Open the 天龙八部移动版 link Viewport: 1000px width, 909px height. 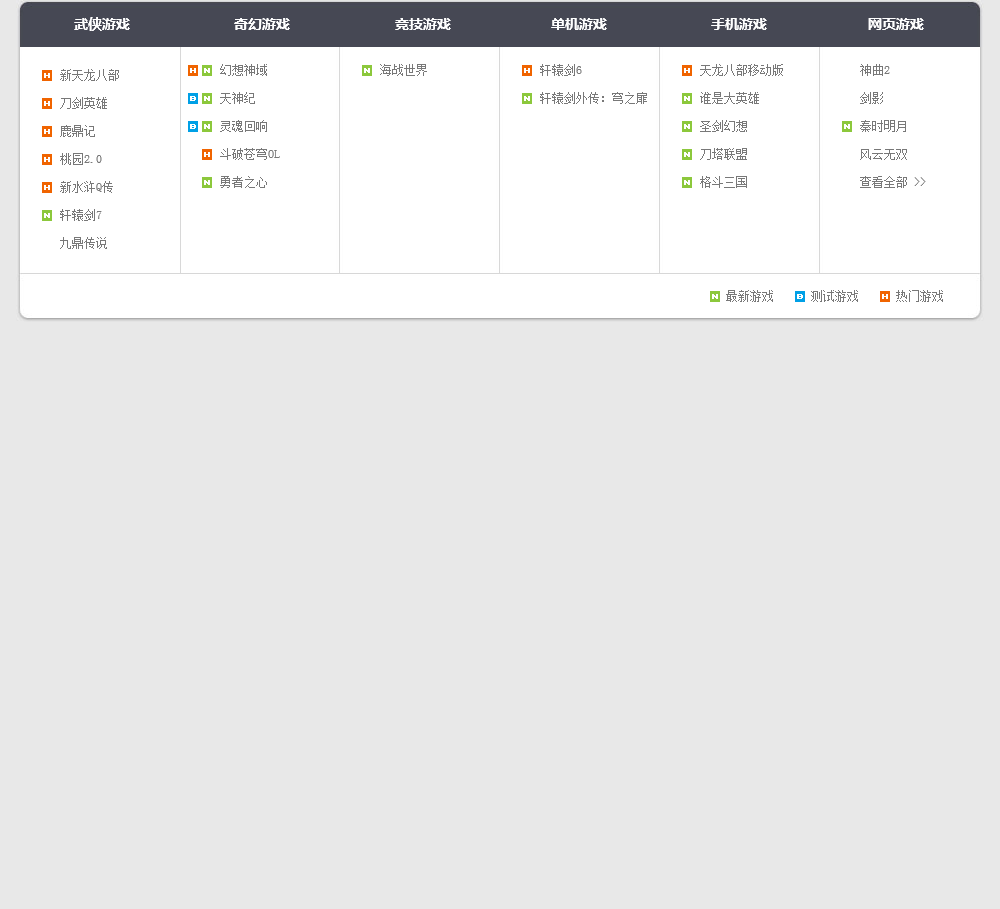click(x=742, y=70)
